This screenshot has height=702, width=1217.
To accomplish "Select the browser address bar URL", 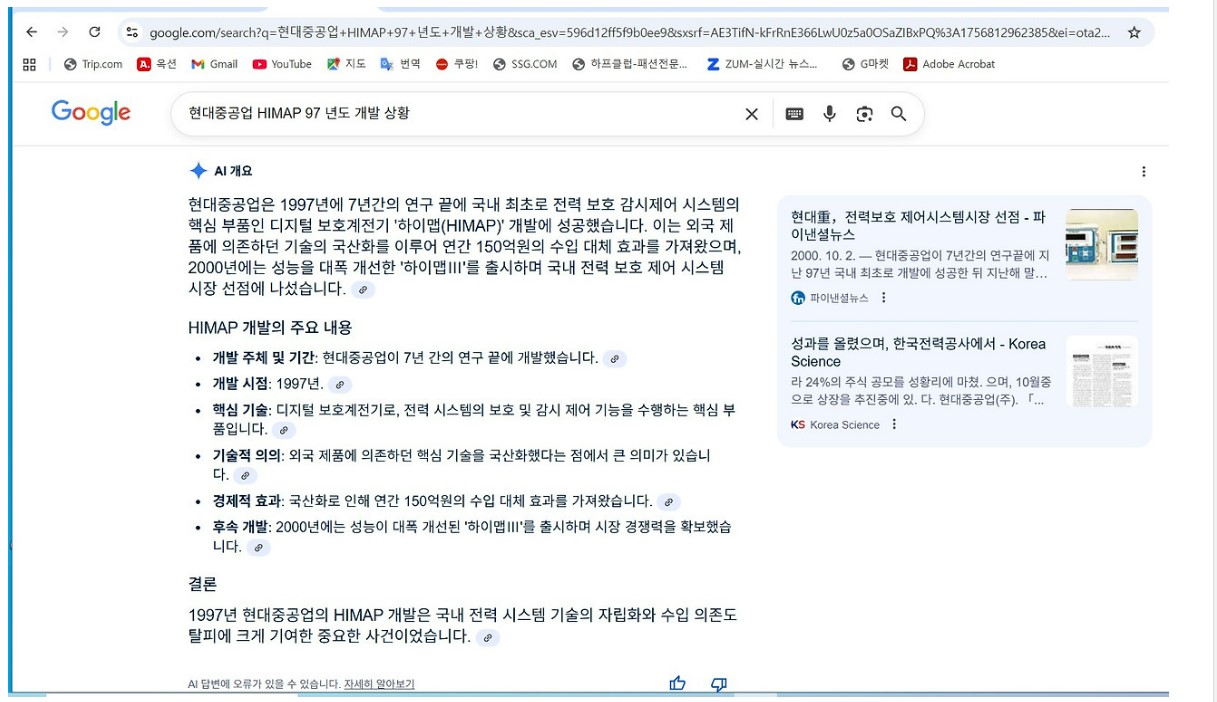I will click(630, 32).
